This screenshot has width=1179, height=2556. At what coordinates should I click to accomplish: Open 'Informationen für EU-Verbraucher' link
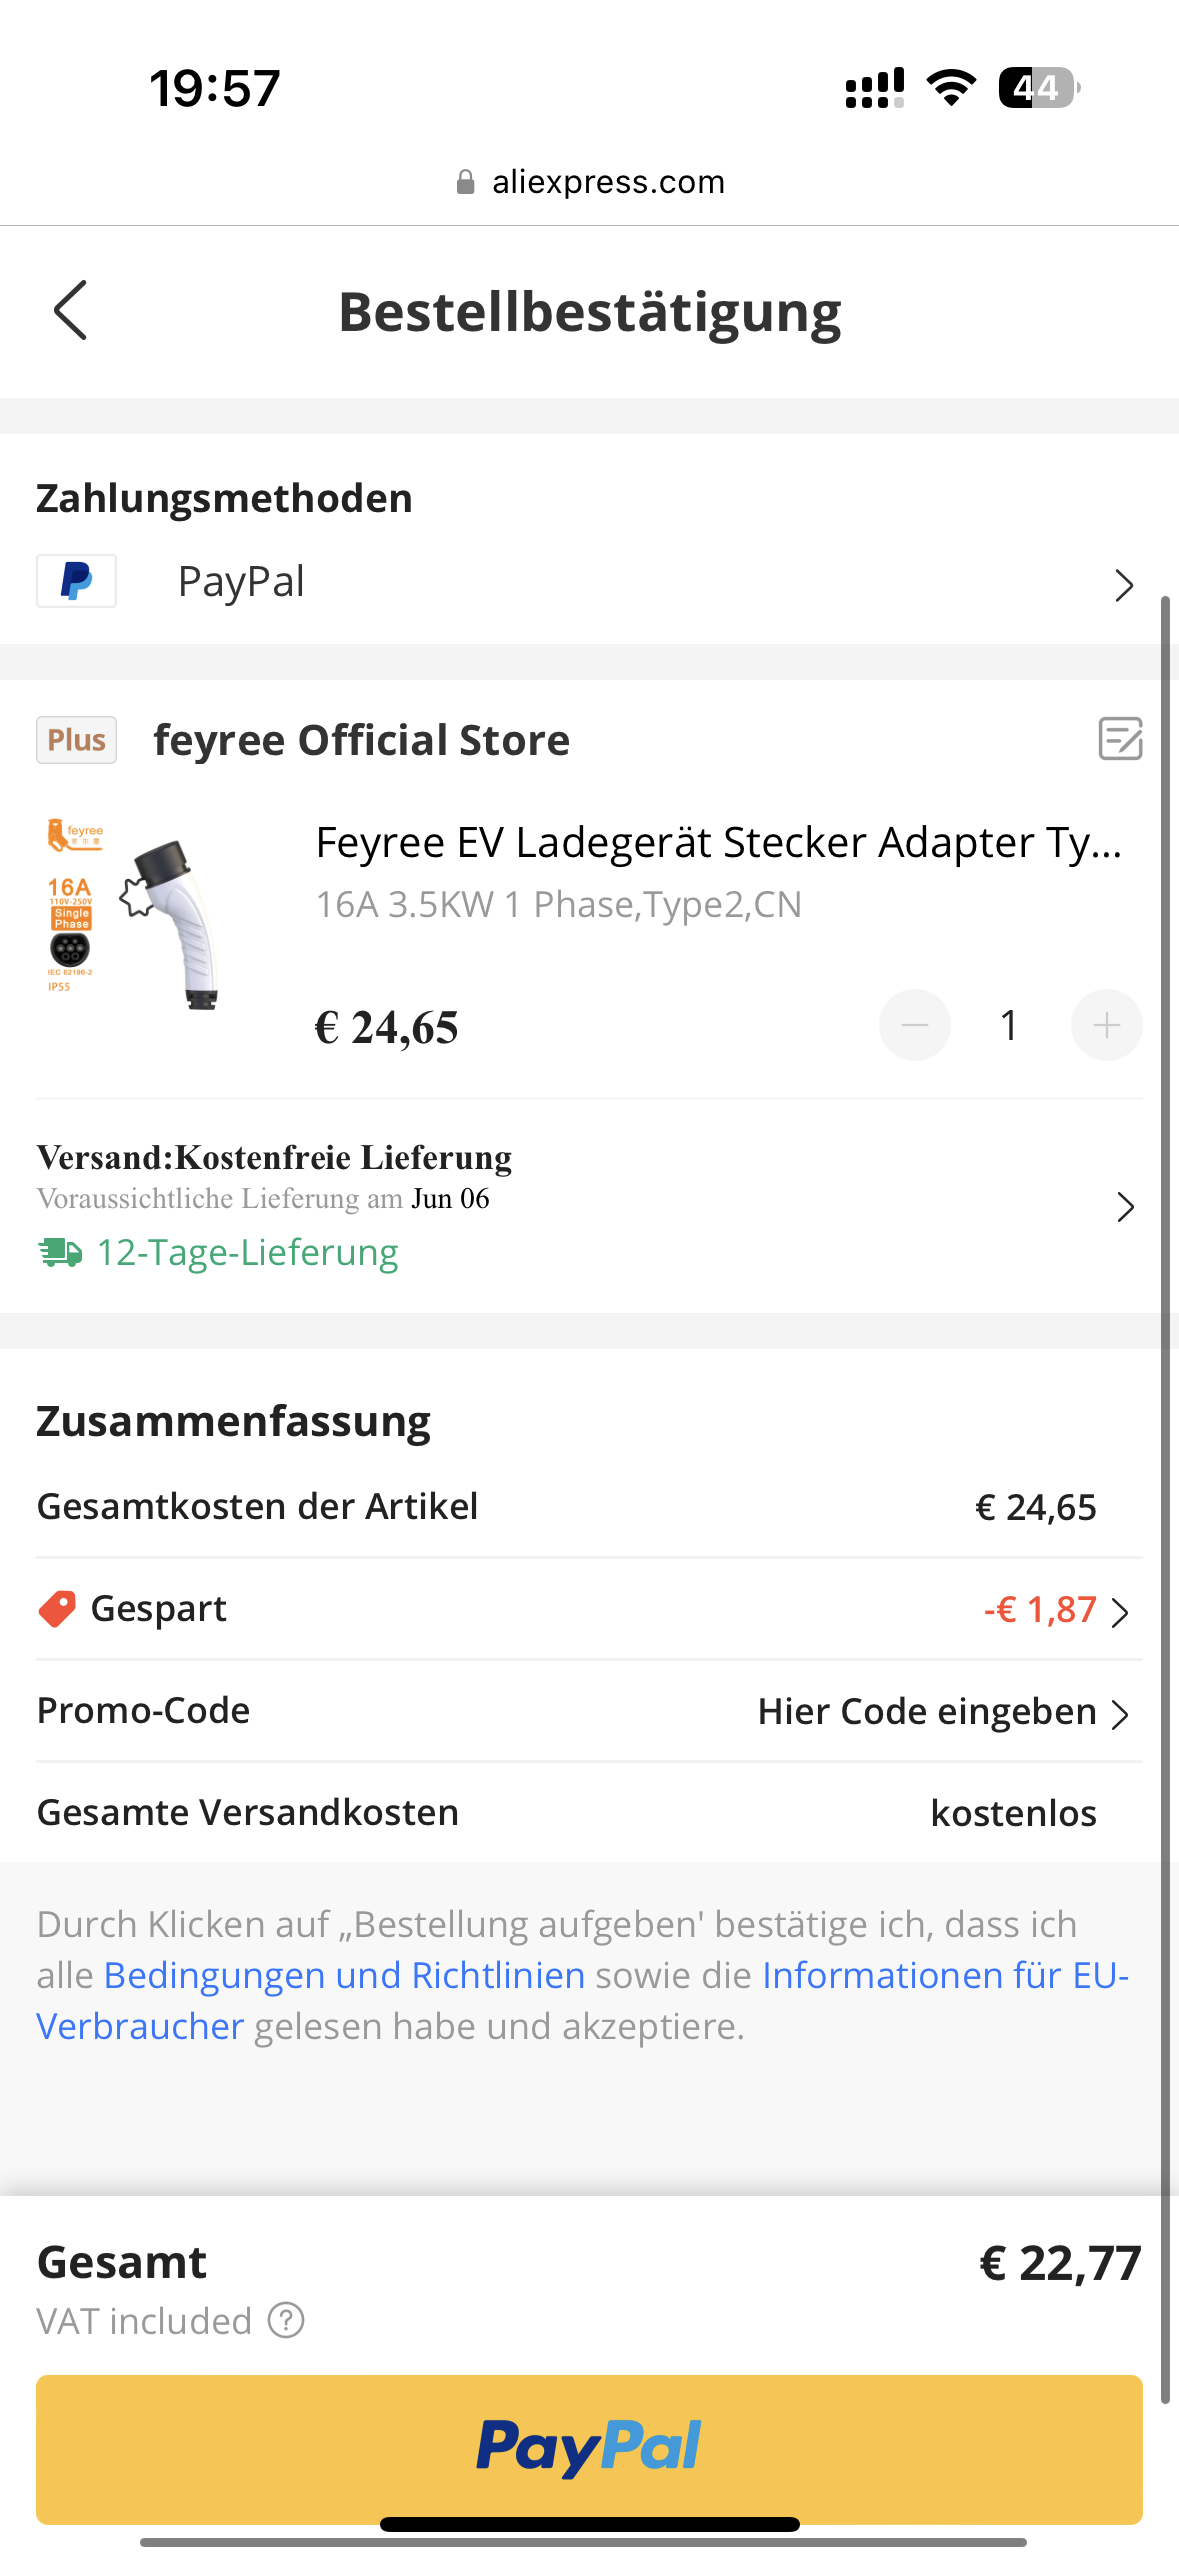944,1975
